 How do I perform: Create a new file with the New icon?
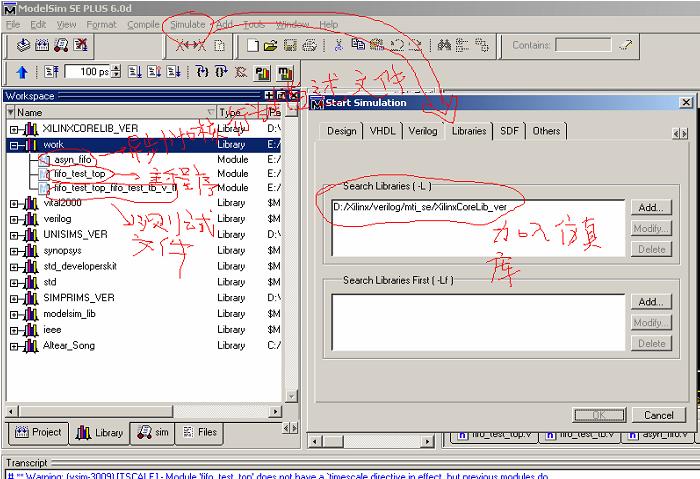click(x=253, y=45)
